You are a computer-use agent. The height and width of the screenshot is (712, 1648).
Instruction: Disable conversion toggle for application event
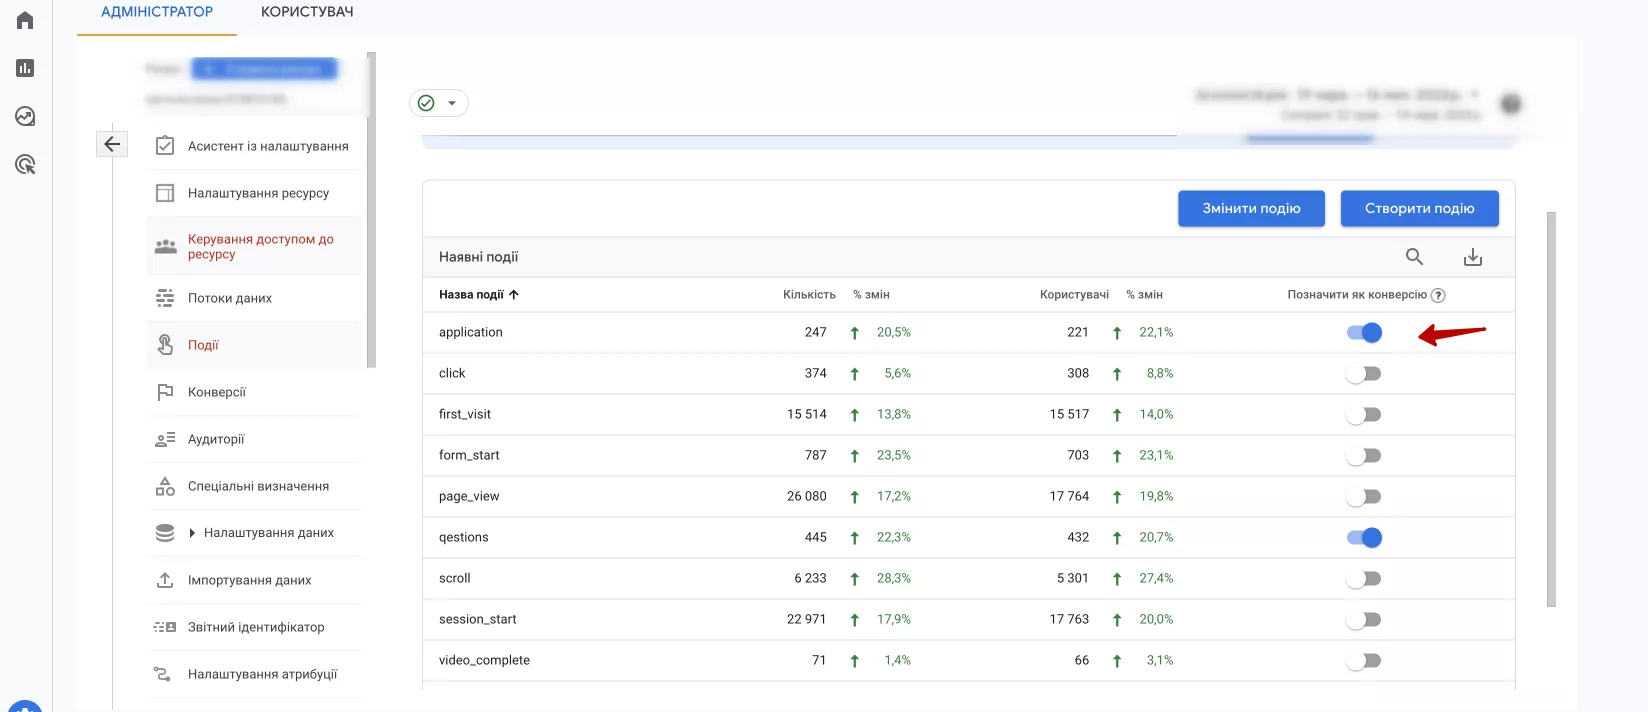[1364, 333]
